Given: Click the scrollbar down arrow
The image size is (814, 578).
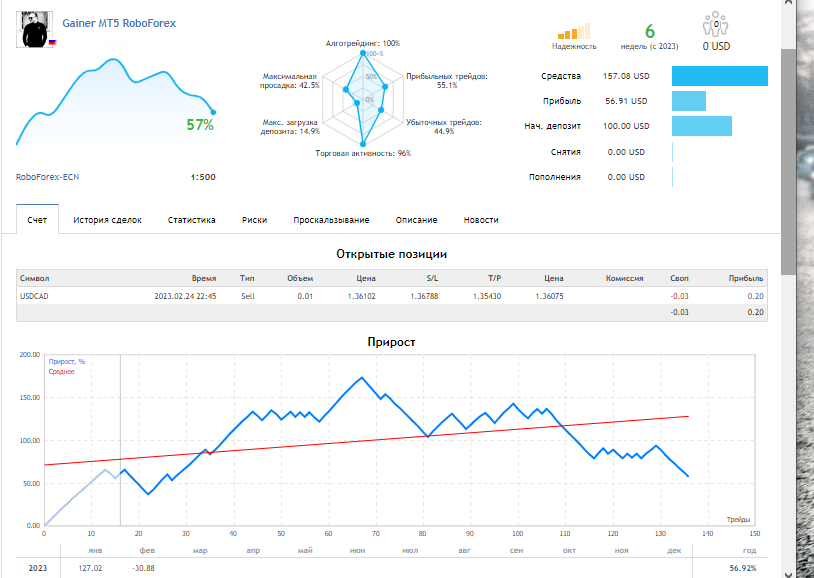Looking at the screenshot, I should coord(788,574).
